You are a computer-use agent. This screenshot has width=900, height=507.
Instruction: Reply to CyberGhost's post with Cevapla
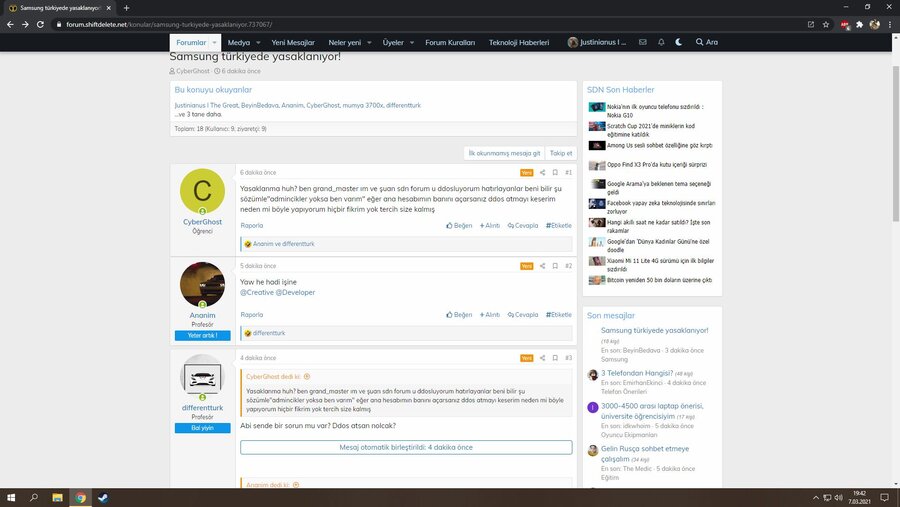coord(523,226)
